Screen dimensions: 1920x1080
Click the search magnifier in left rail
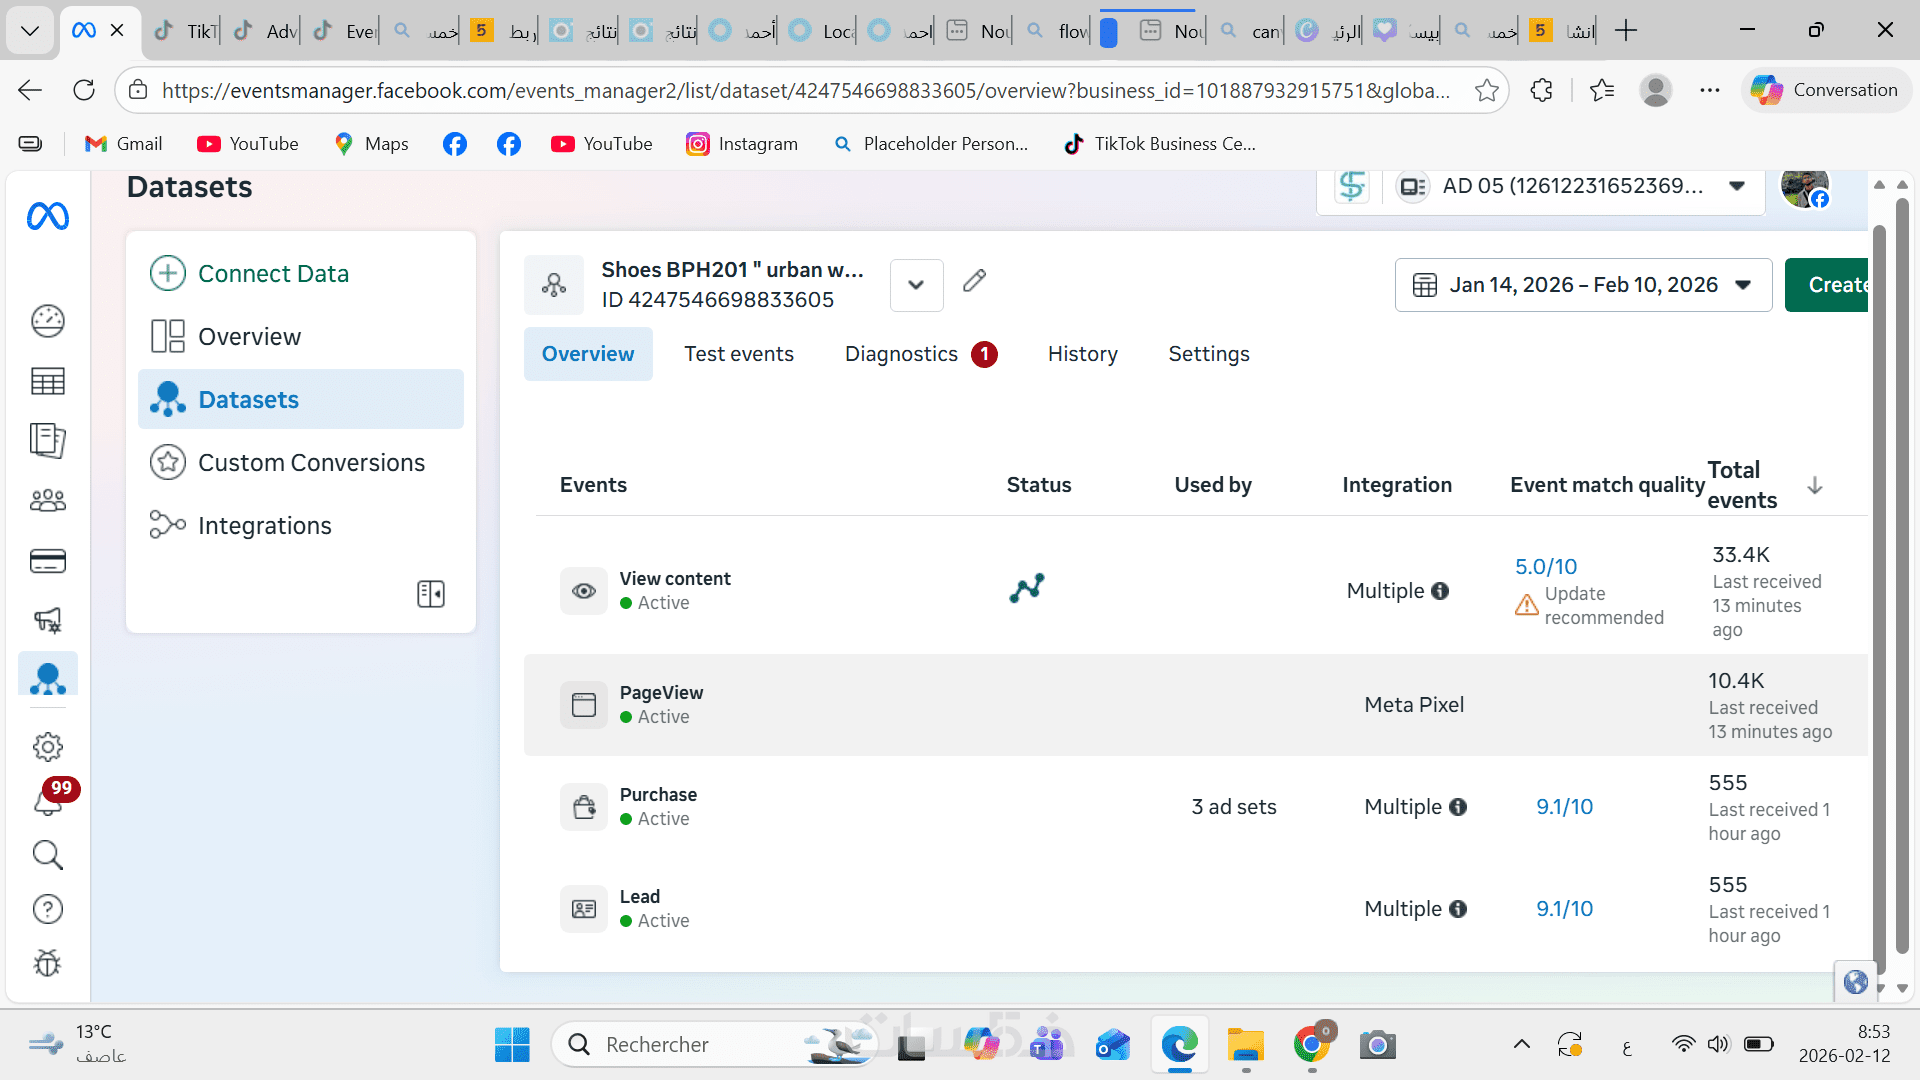[48, 855]
